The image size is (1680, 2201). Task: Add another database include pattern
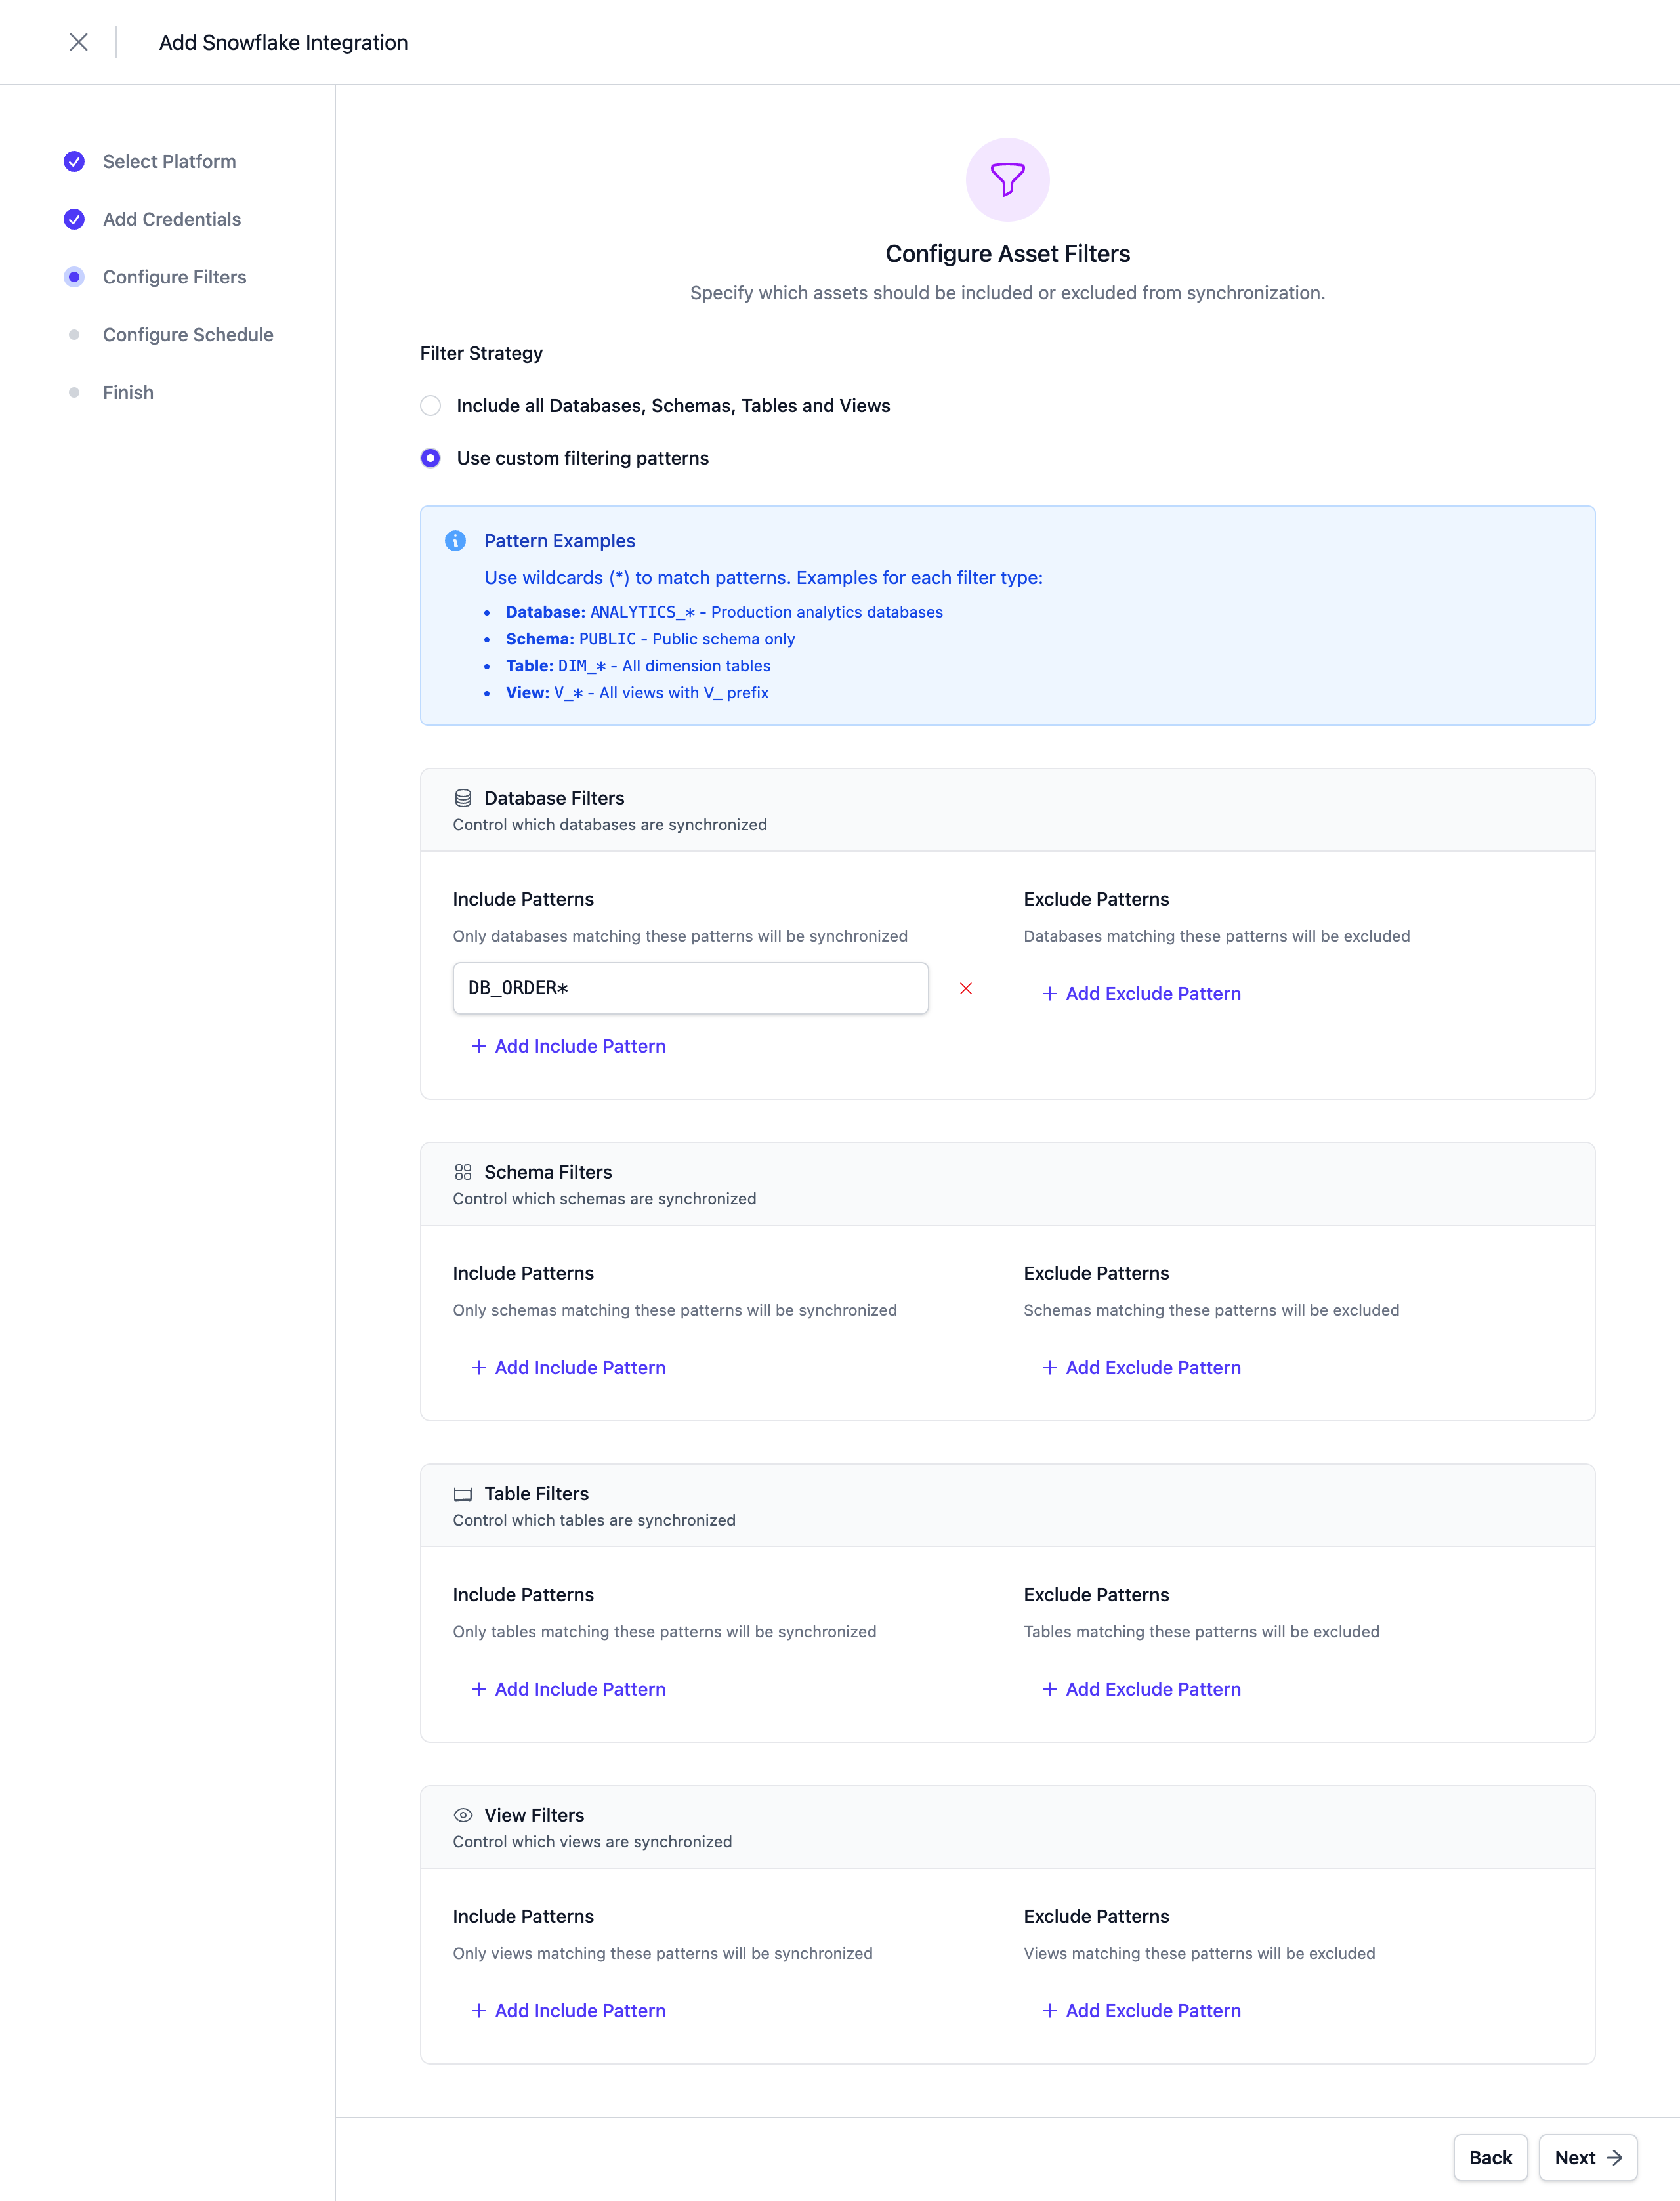[568, 1046]
